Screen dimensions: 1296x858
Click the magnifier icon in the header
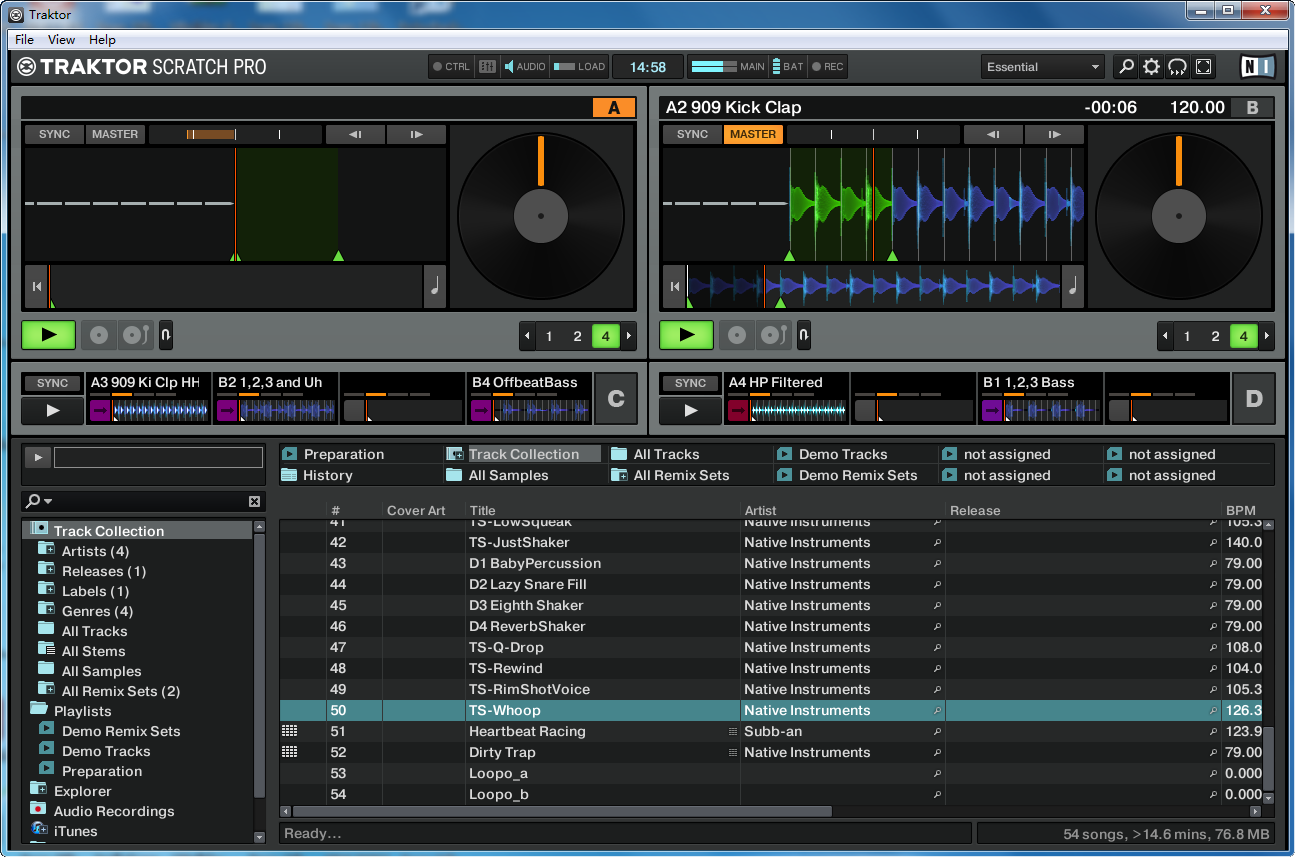click(x=1126, y=67)
